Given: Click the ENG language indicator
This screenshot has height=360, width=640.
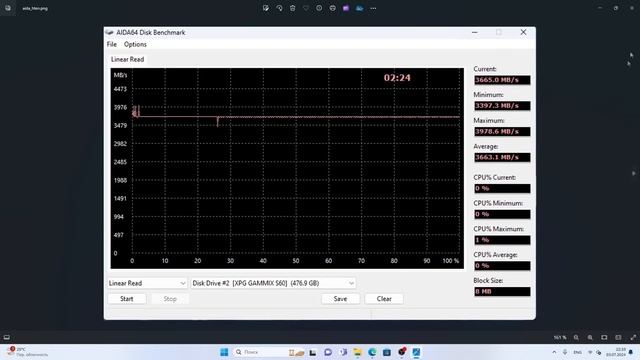Looking at the screenshot, I should tap(578, 352).
